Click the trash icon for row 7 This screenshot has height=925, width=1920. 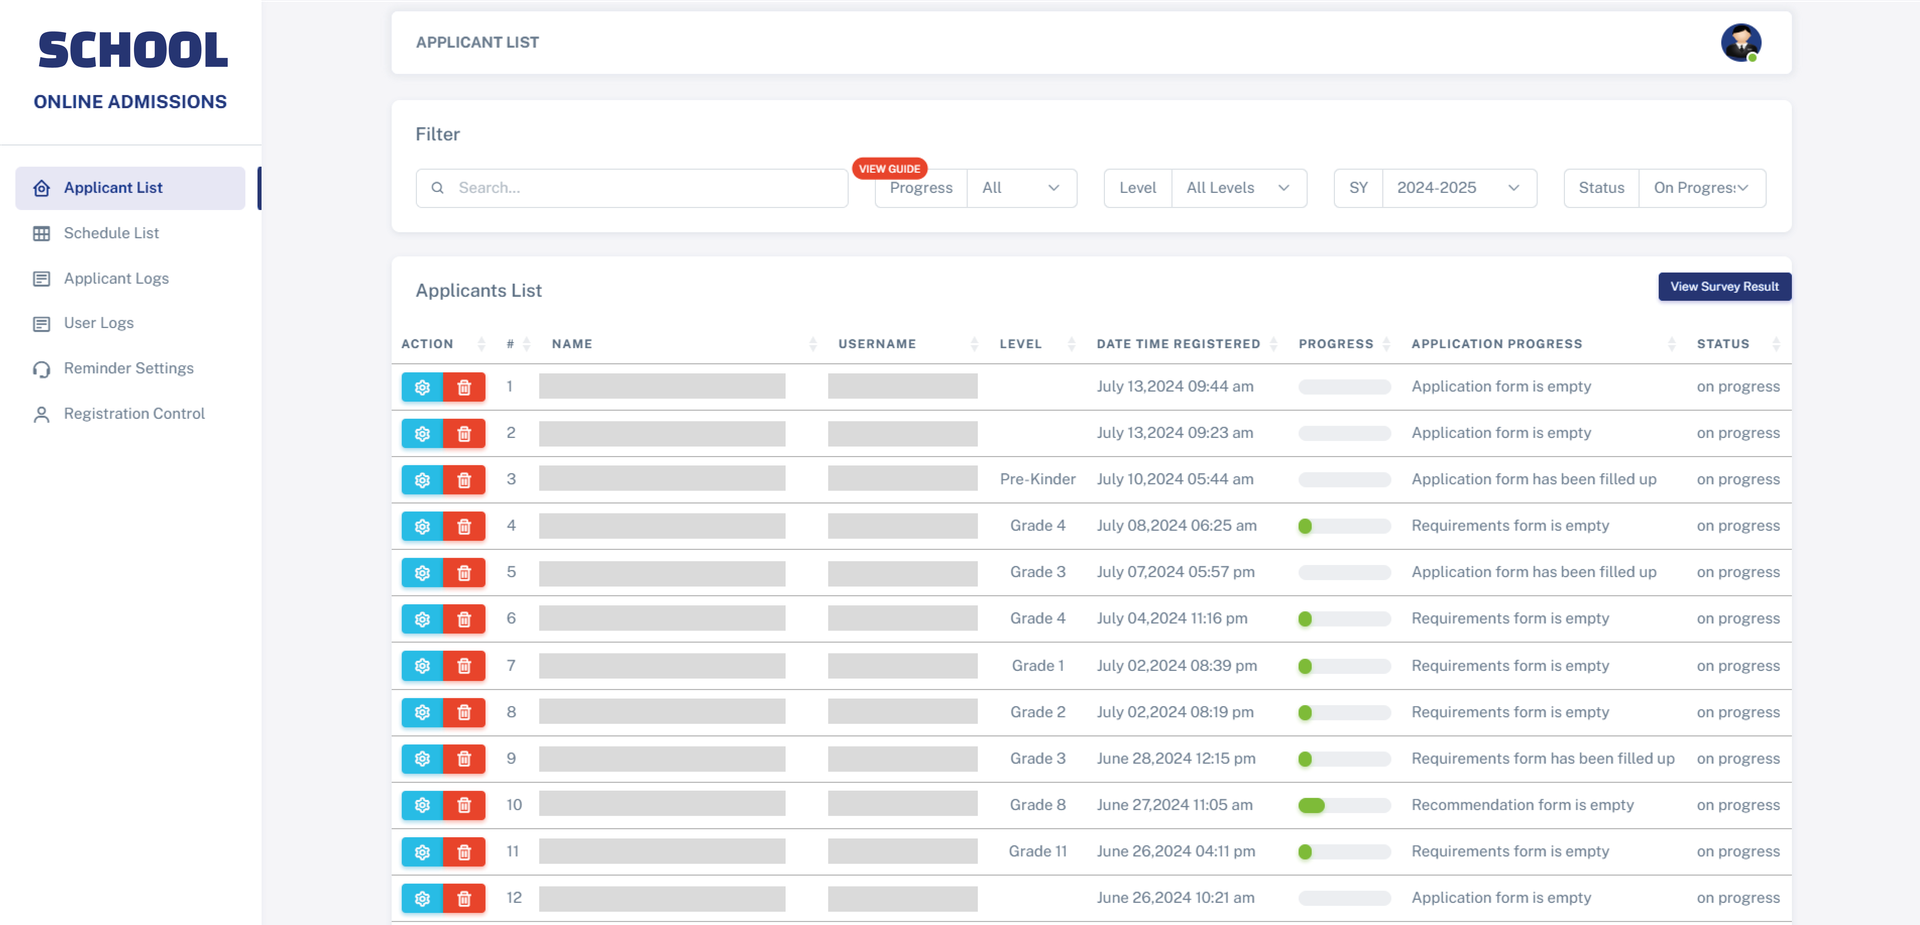click(x=464, y=666)
